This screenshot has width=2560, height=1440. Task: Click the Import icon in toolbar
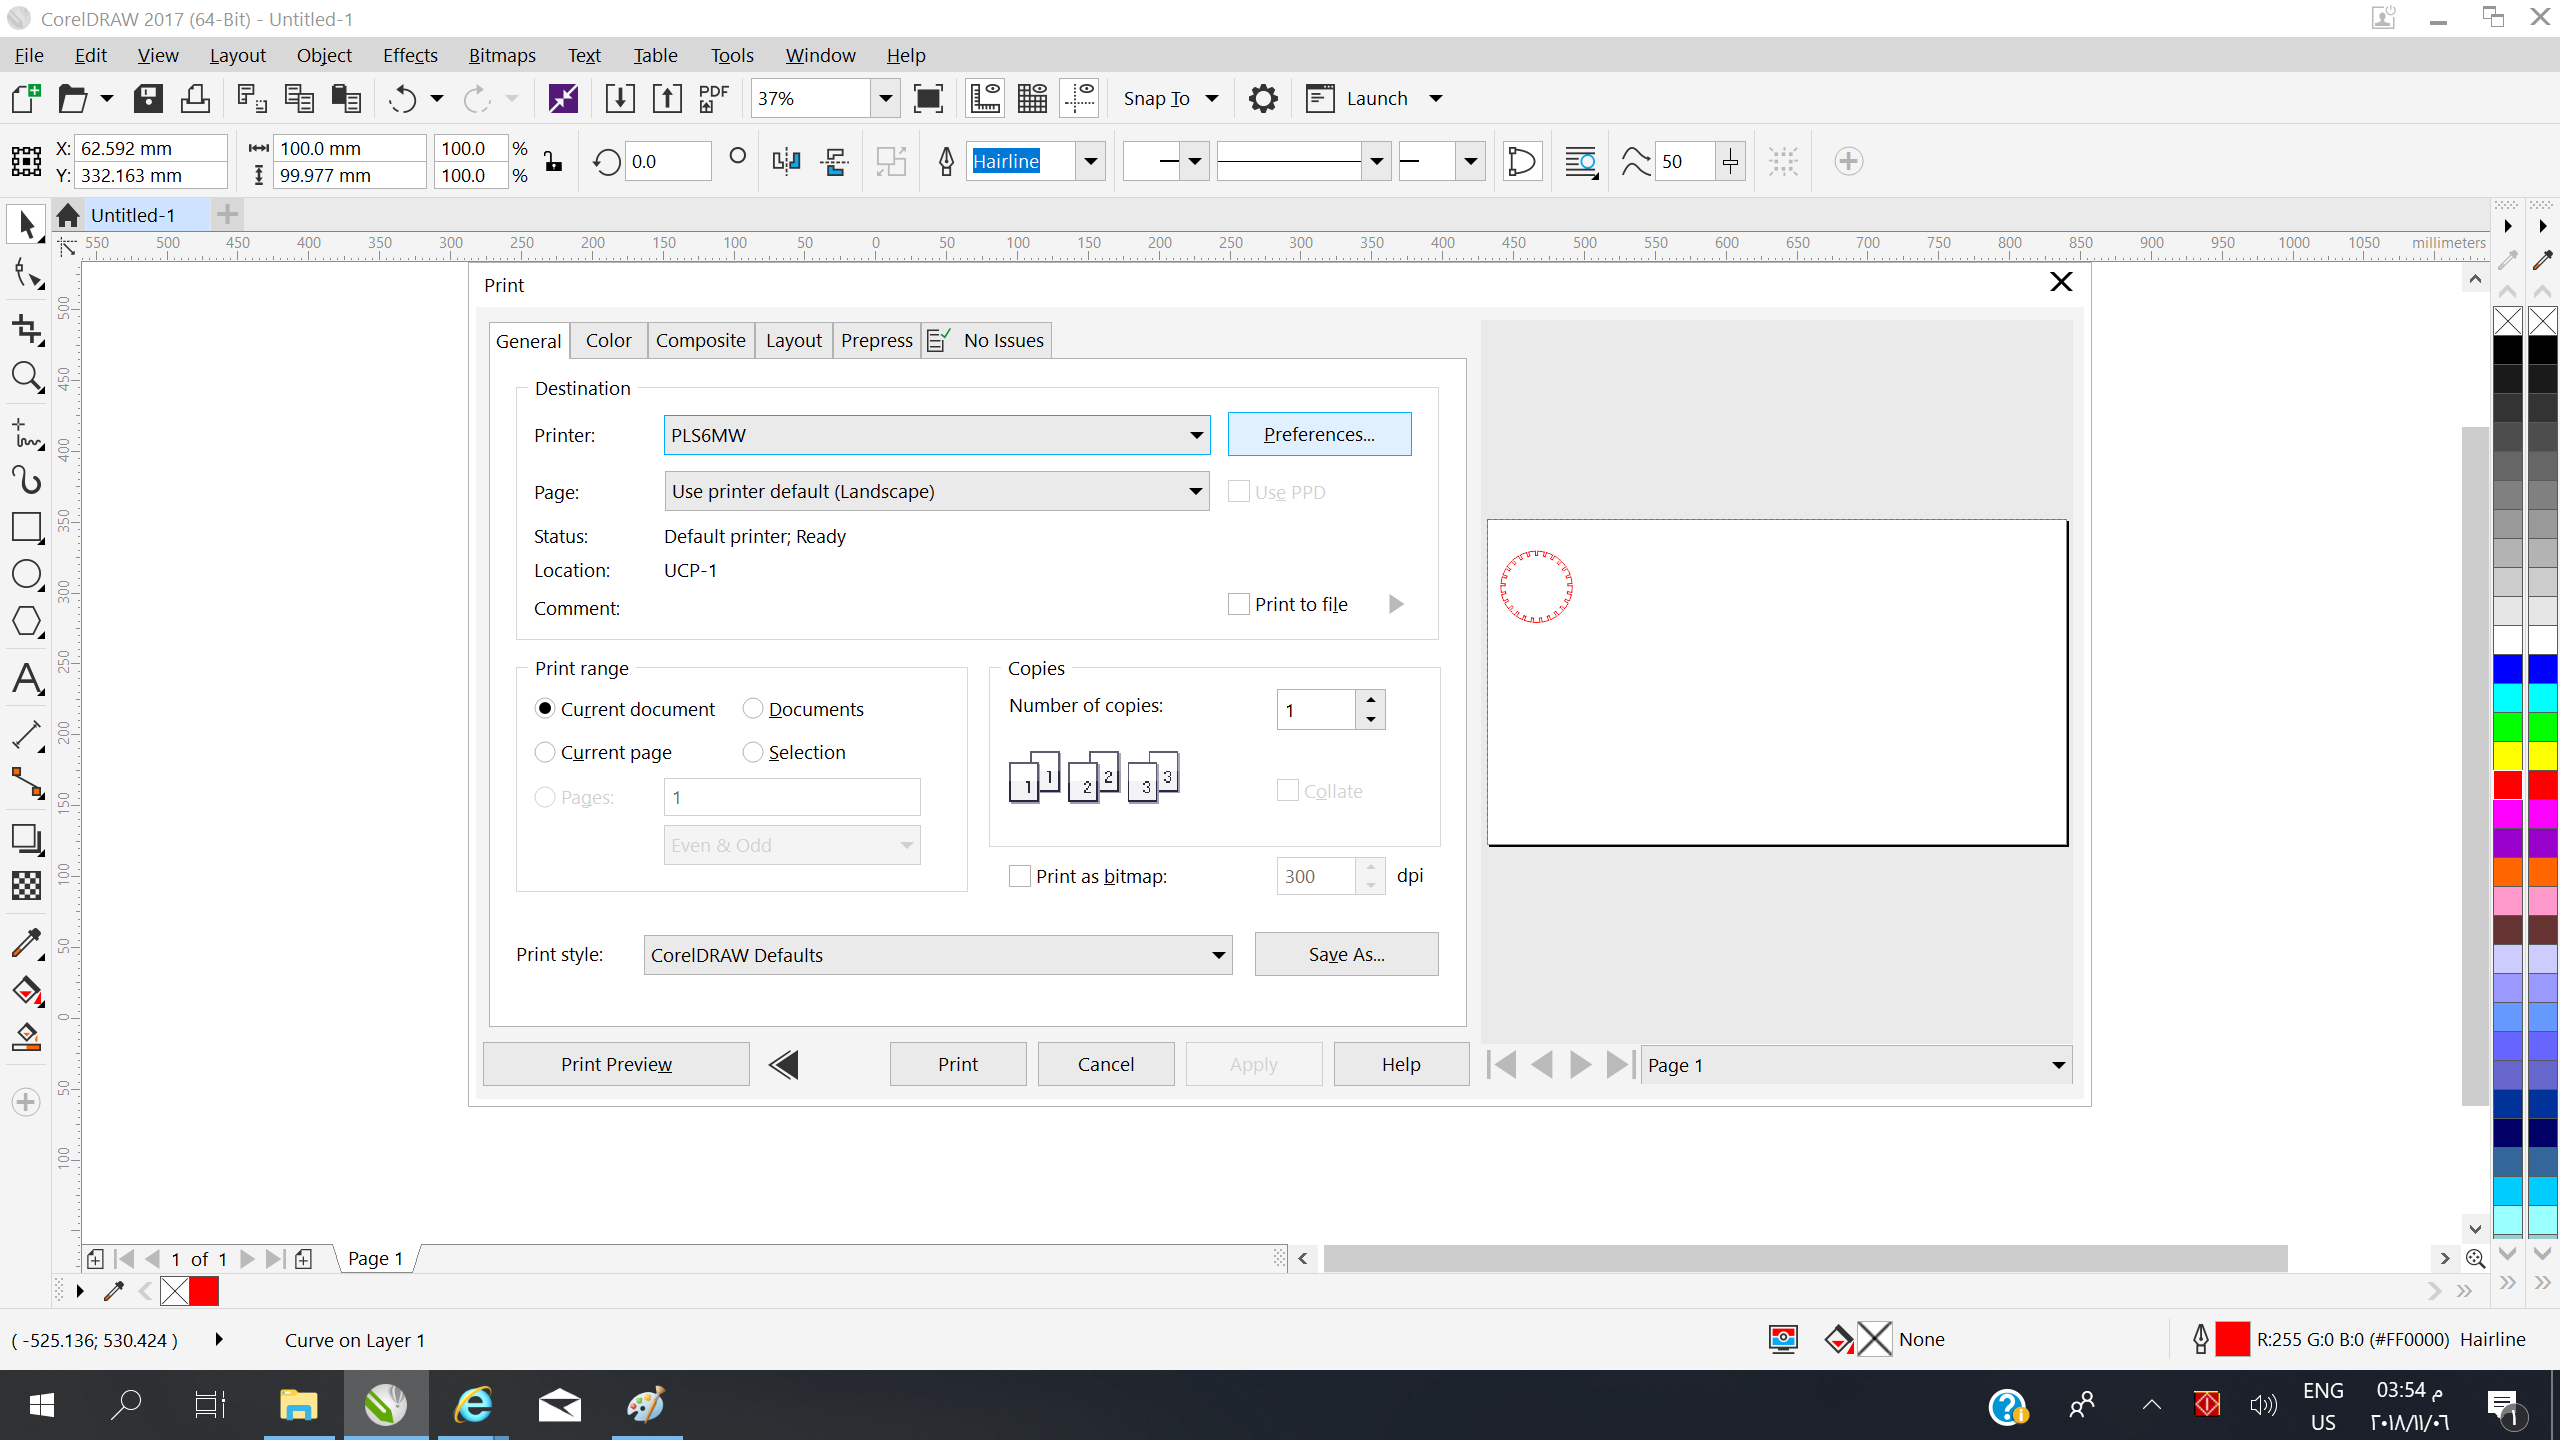point(620,98)
